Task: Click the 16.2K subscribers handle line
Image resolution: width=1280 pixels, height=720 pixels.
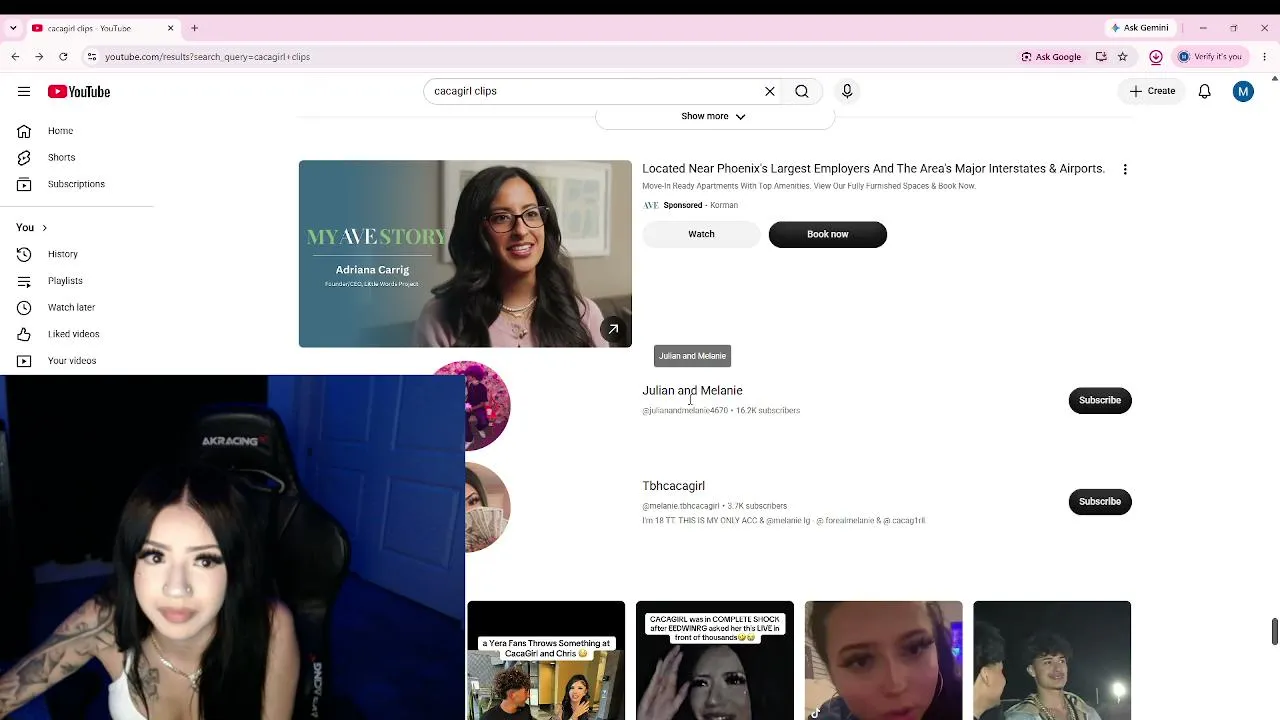Action: 721,410
